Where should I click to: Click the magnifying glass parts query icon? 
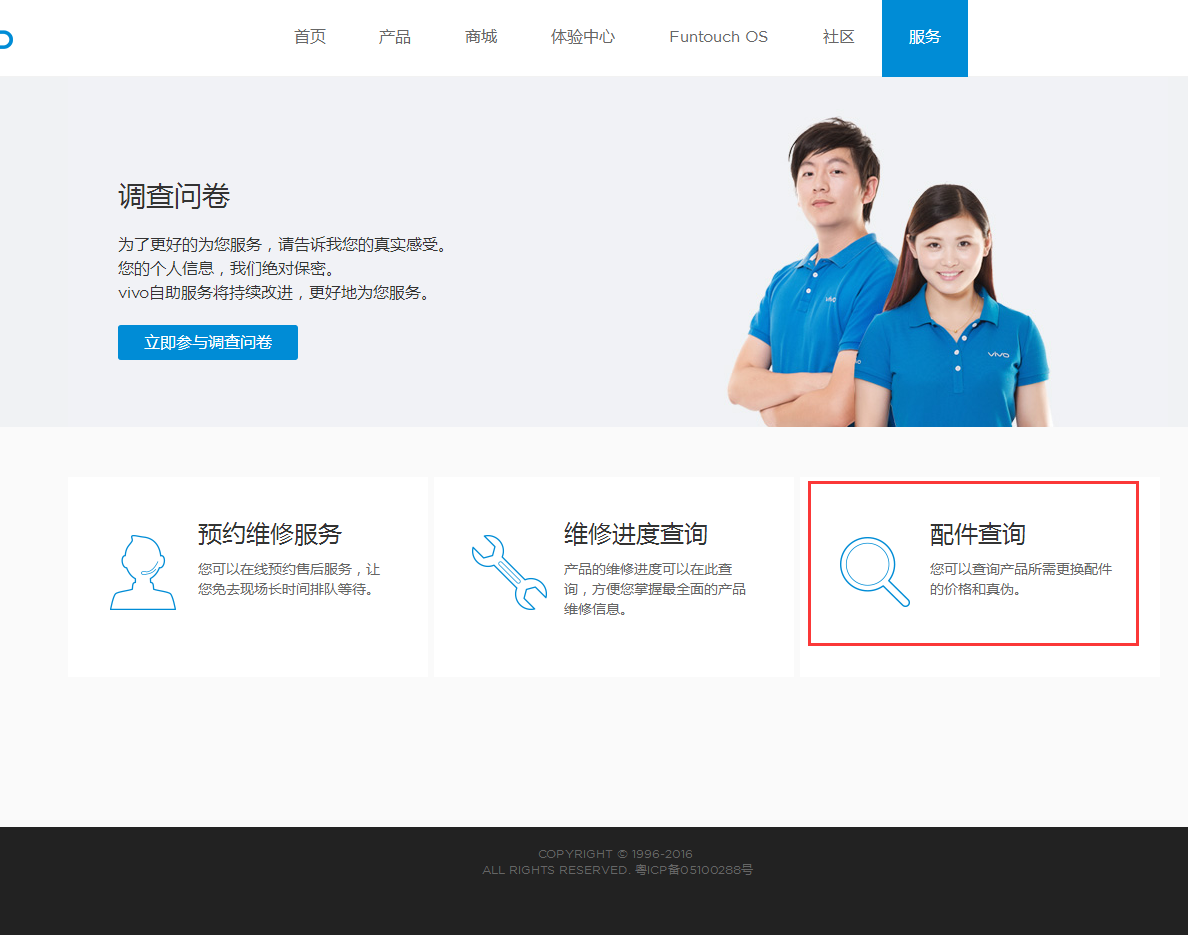click(x=874, y=572)
